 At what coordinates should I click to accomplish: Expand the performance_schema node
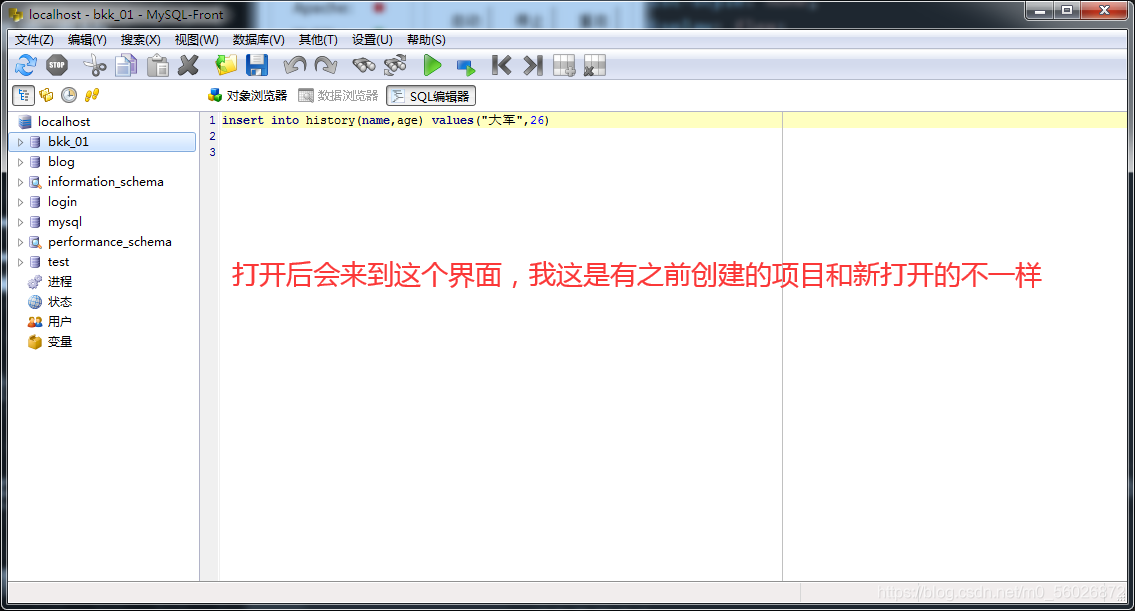pos(20,243)
